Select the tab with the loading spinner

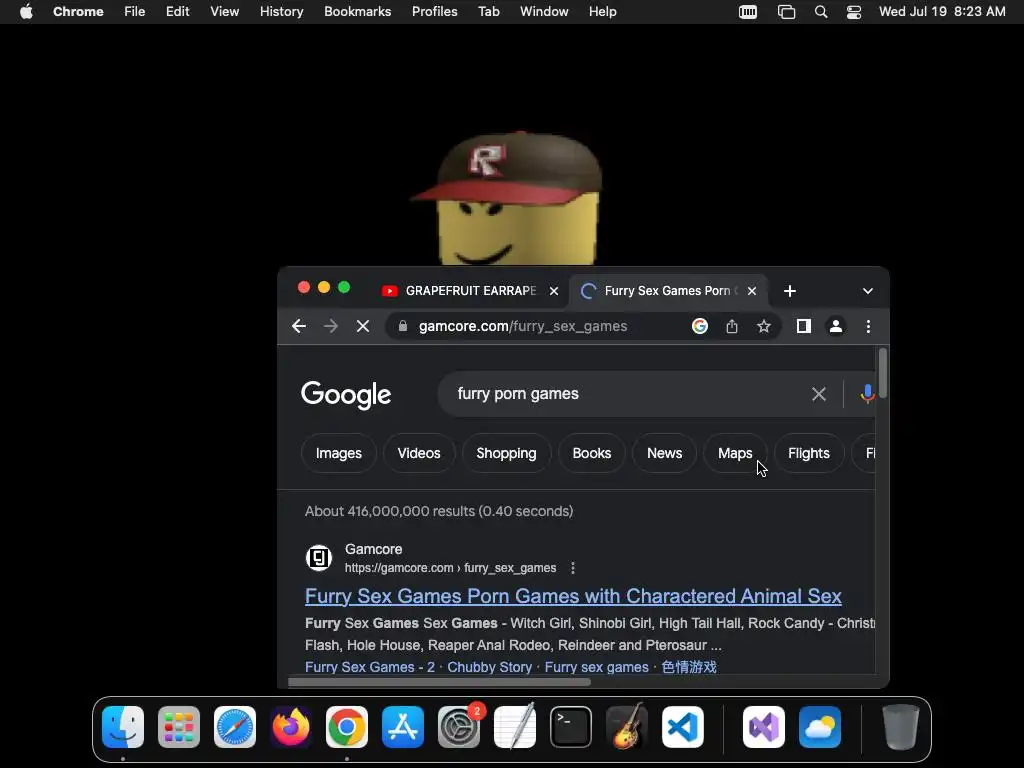pos(667,291)
